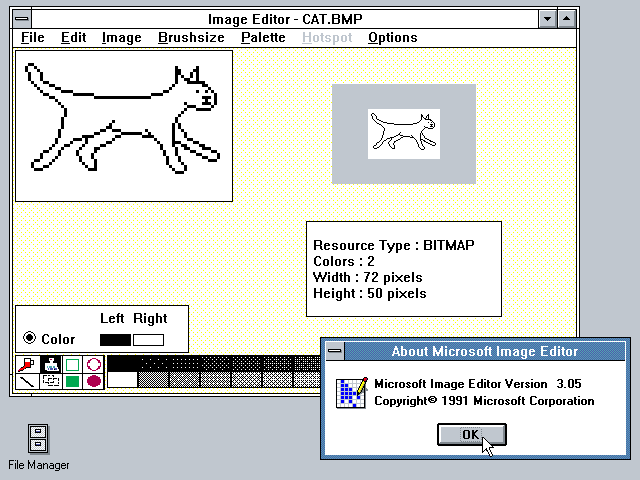The height and width of the screenshot is (480, 640).
Task: Activate the dashed selection marquee tool
Action: click(51, 381)
